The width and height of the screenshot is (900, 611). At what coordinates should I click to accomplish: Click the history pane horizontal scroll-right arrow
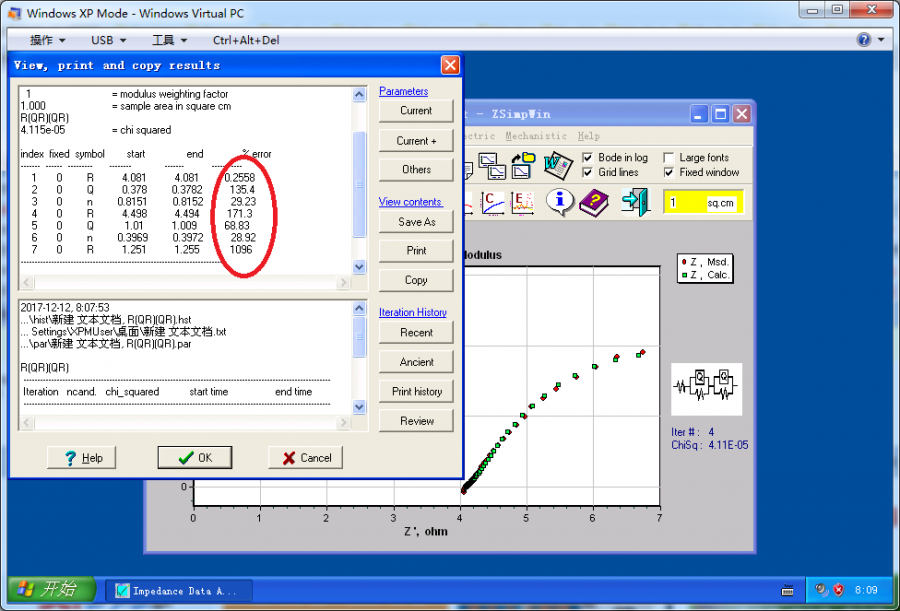click(x=343, y=423)
